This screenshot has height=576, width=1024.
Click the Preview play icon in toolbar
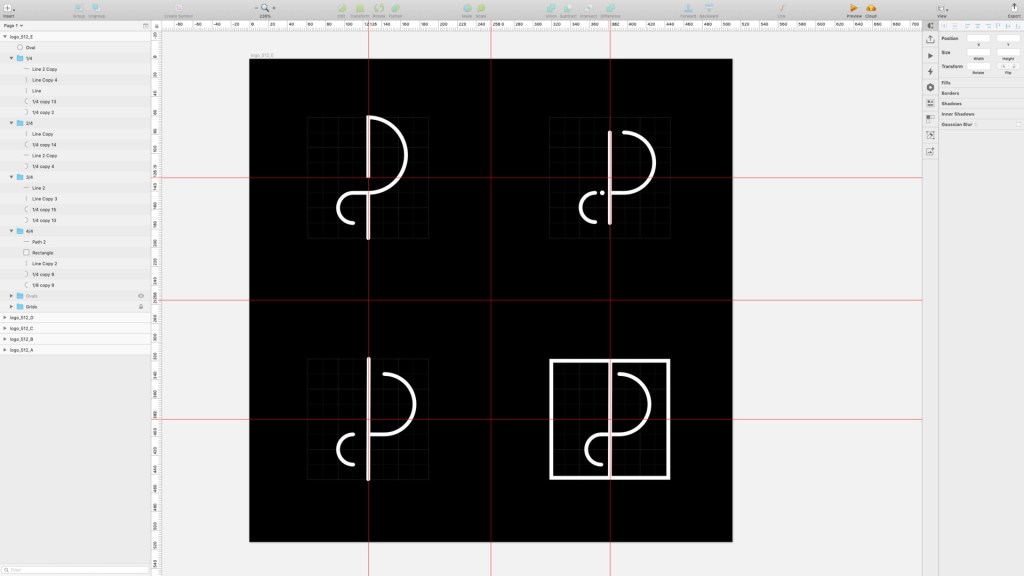pyautogui.click(x=854, y=8)
